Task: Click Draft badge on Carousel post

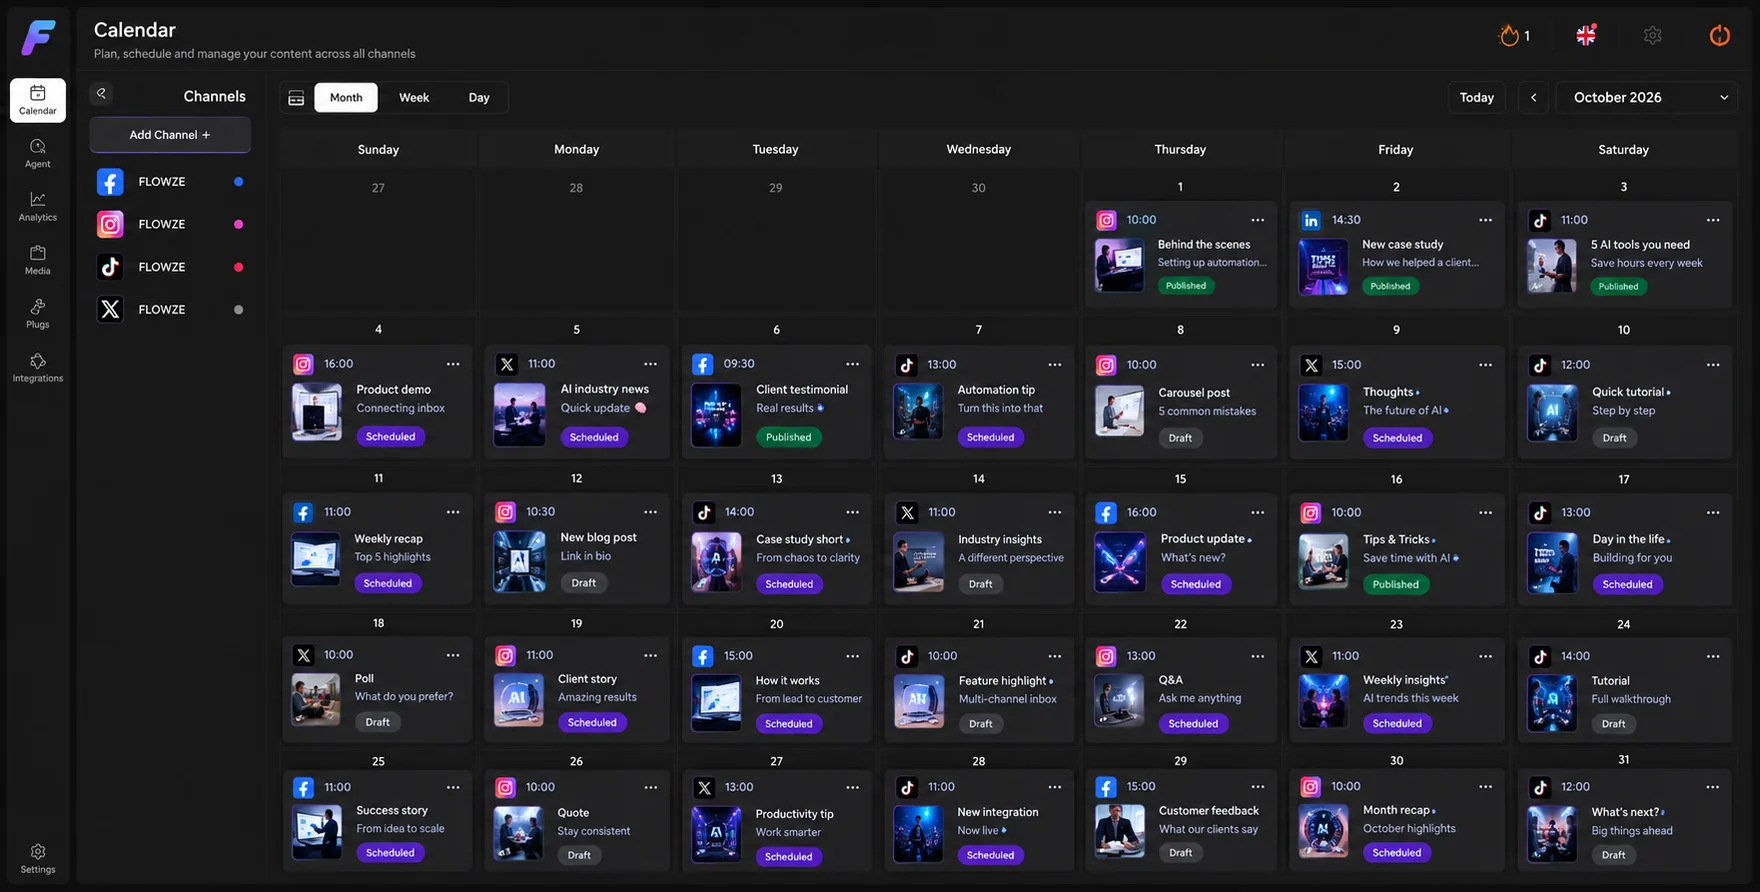Action: click(1180, 438)
